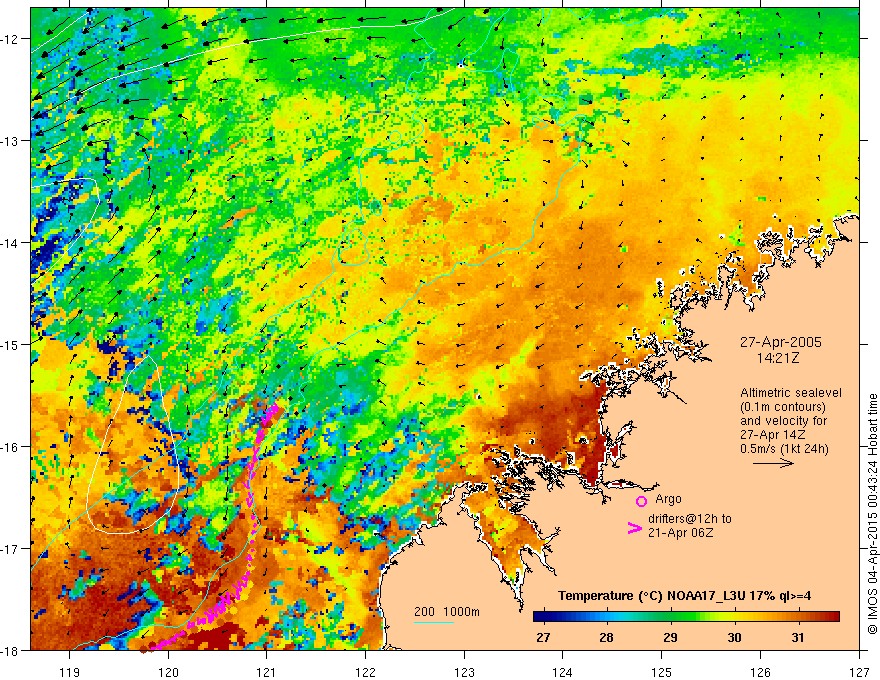880x680 pixels.
Task: Click the -16 latitude axis label
Action: tap(11, 447)
